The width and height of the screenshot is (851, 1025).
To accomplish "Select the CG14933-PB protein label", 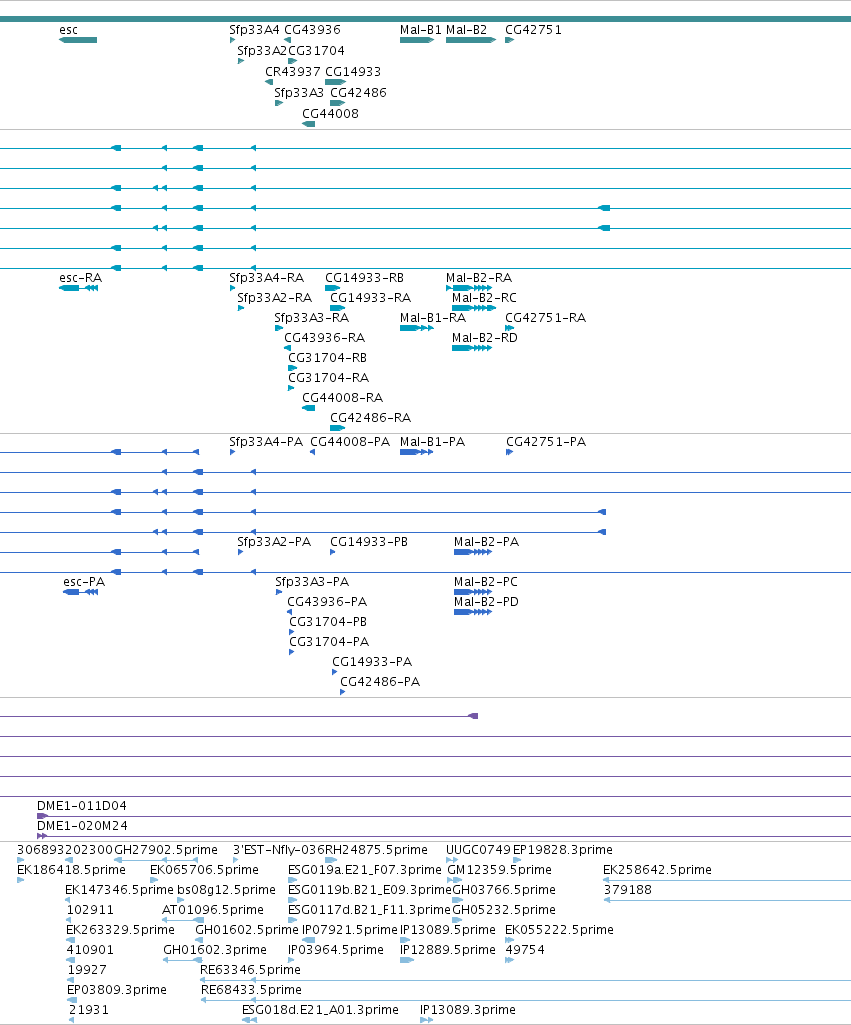I will (369, 542).
